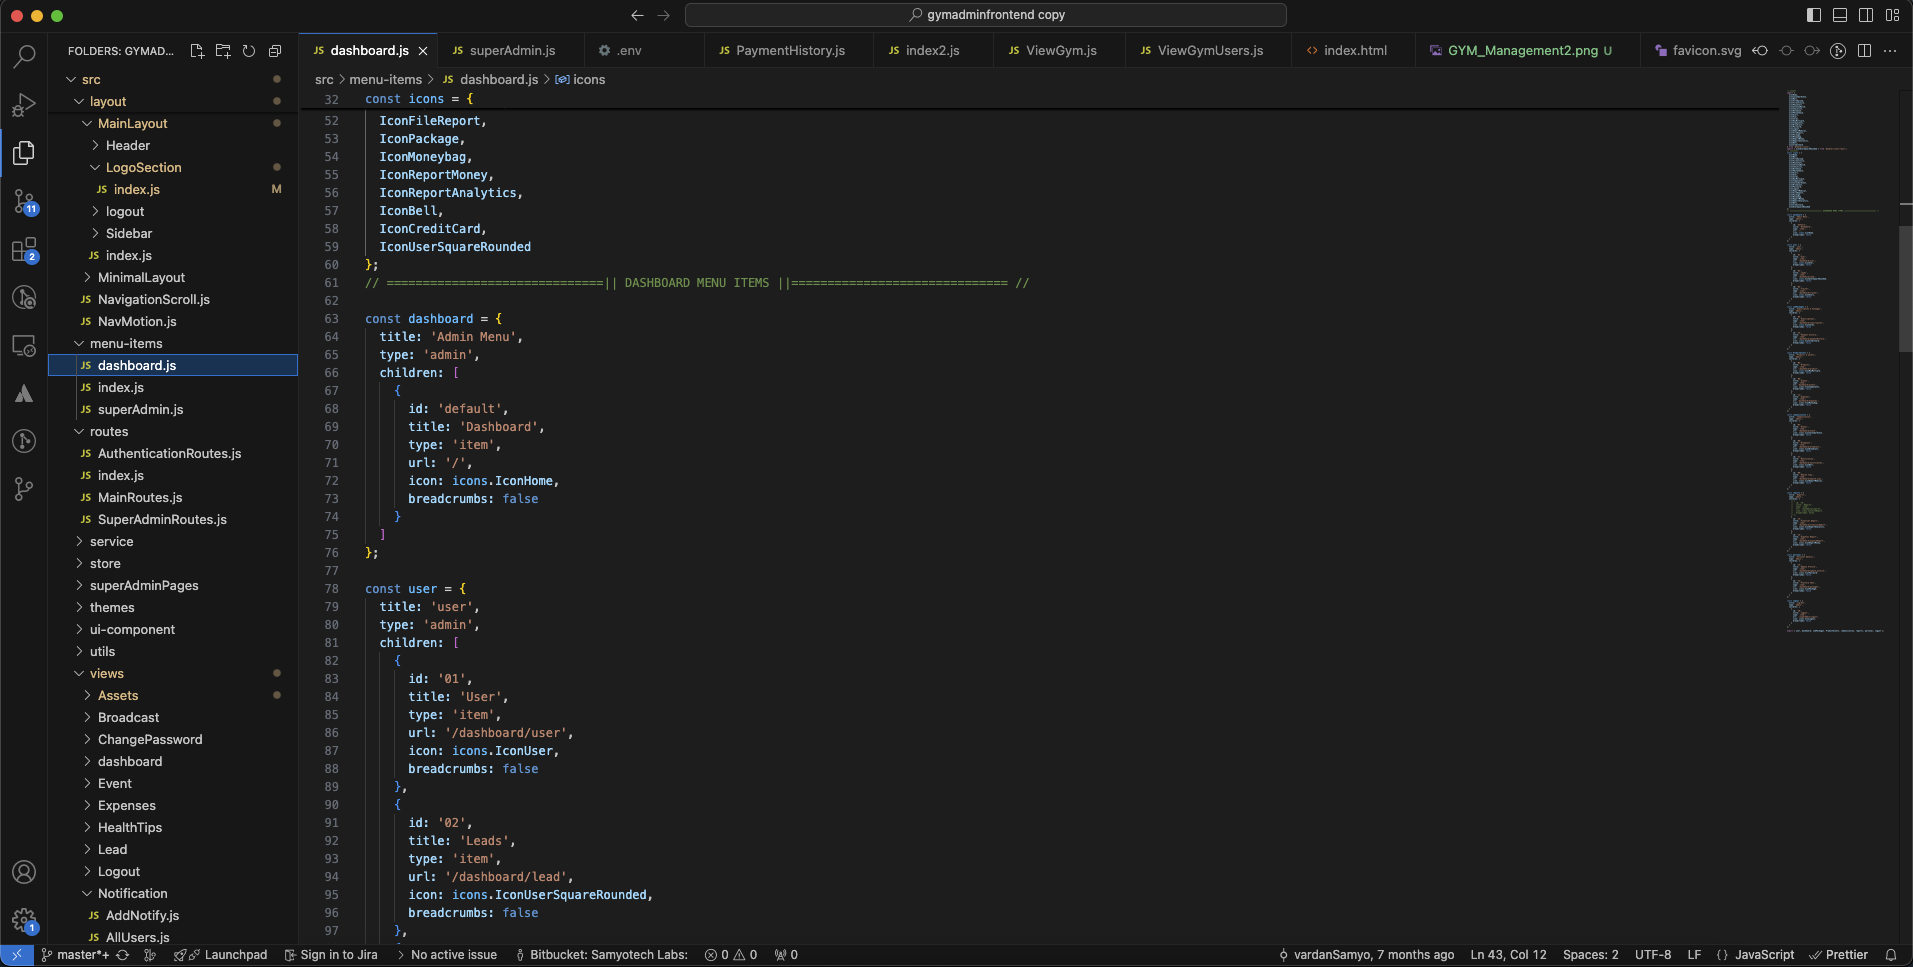
Task: Toggle secondary sidebar in title bar
Action: tap(1866, 15)
